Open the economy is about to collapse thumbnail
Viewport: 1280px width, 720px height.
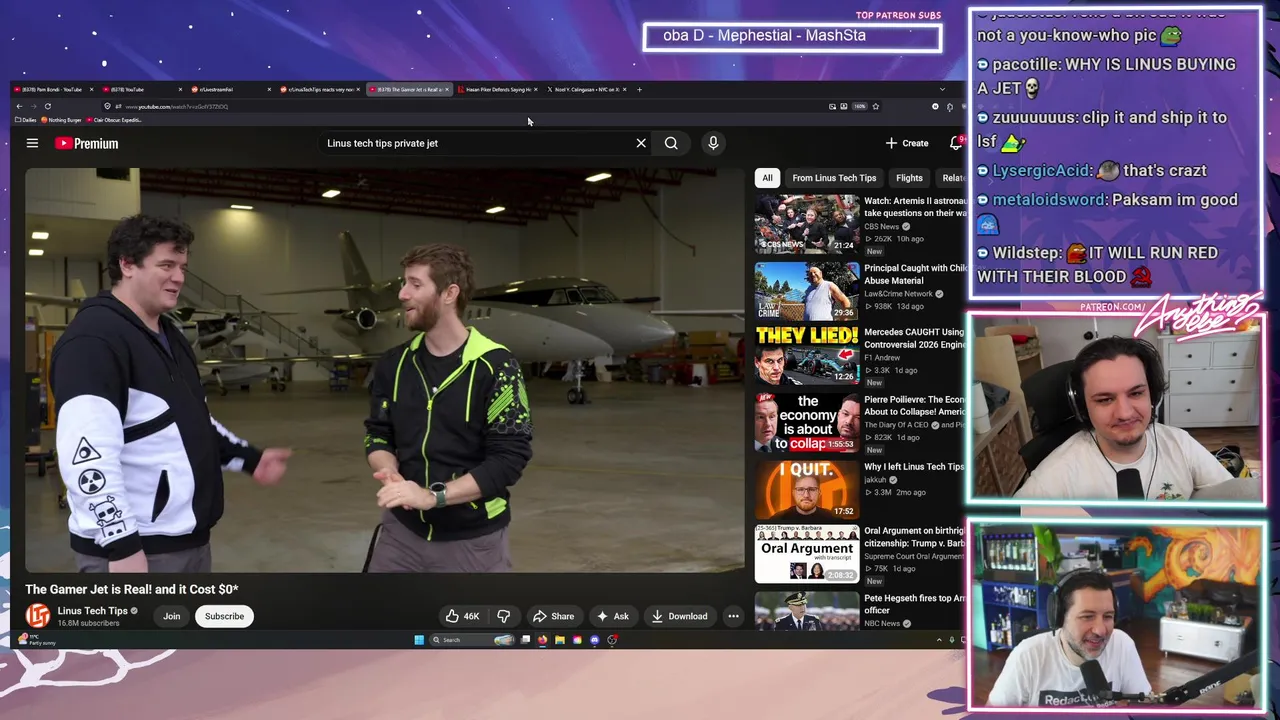point(807,422)
